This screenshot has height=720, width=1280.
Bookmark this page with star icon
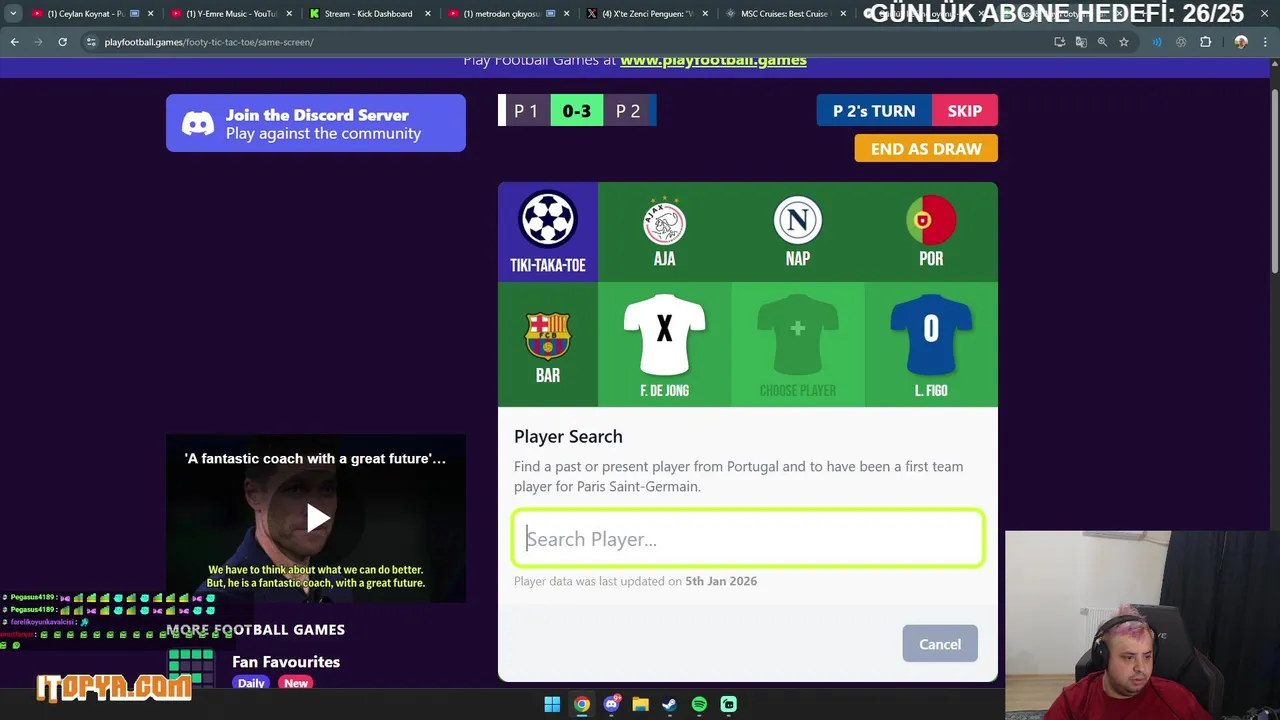tap(1124, 42)
